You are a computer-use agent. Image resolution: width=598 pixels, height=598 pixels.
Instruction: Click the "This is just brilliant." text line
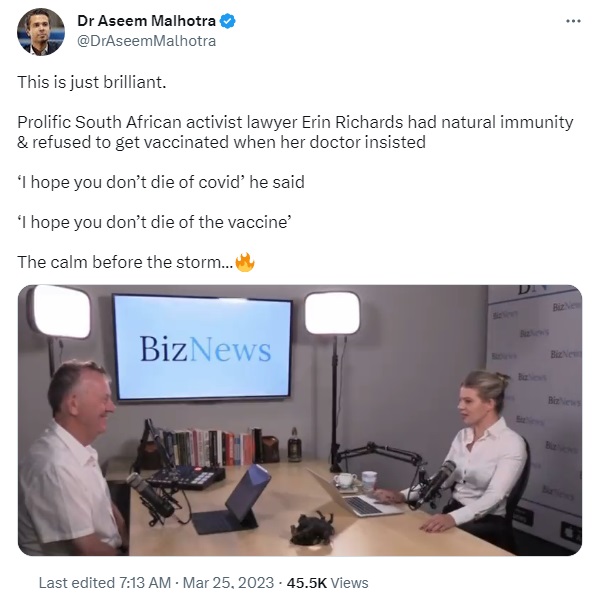click(x=92, y=82)
